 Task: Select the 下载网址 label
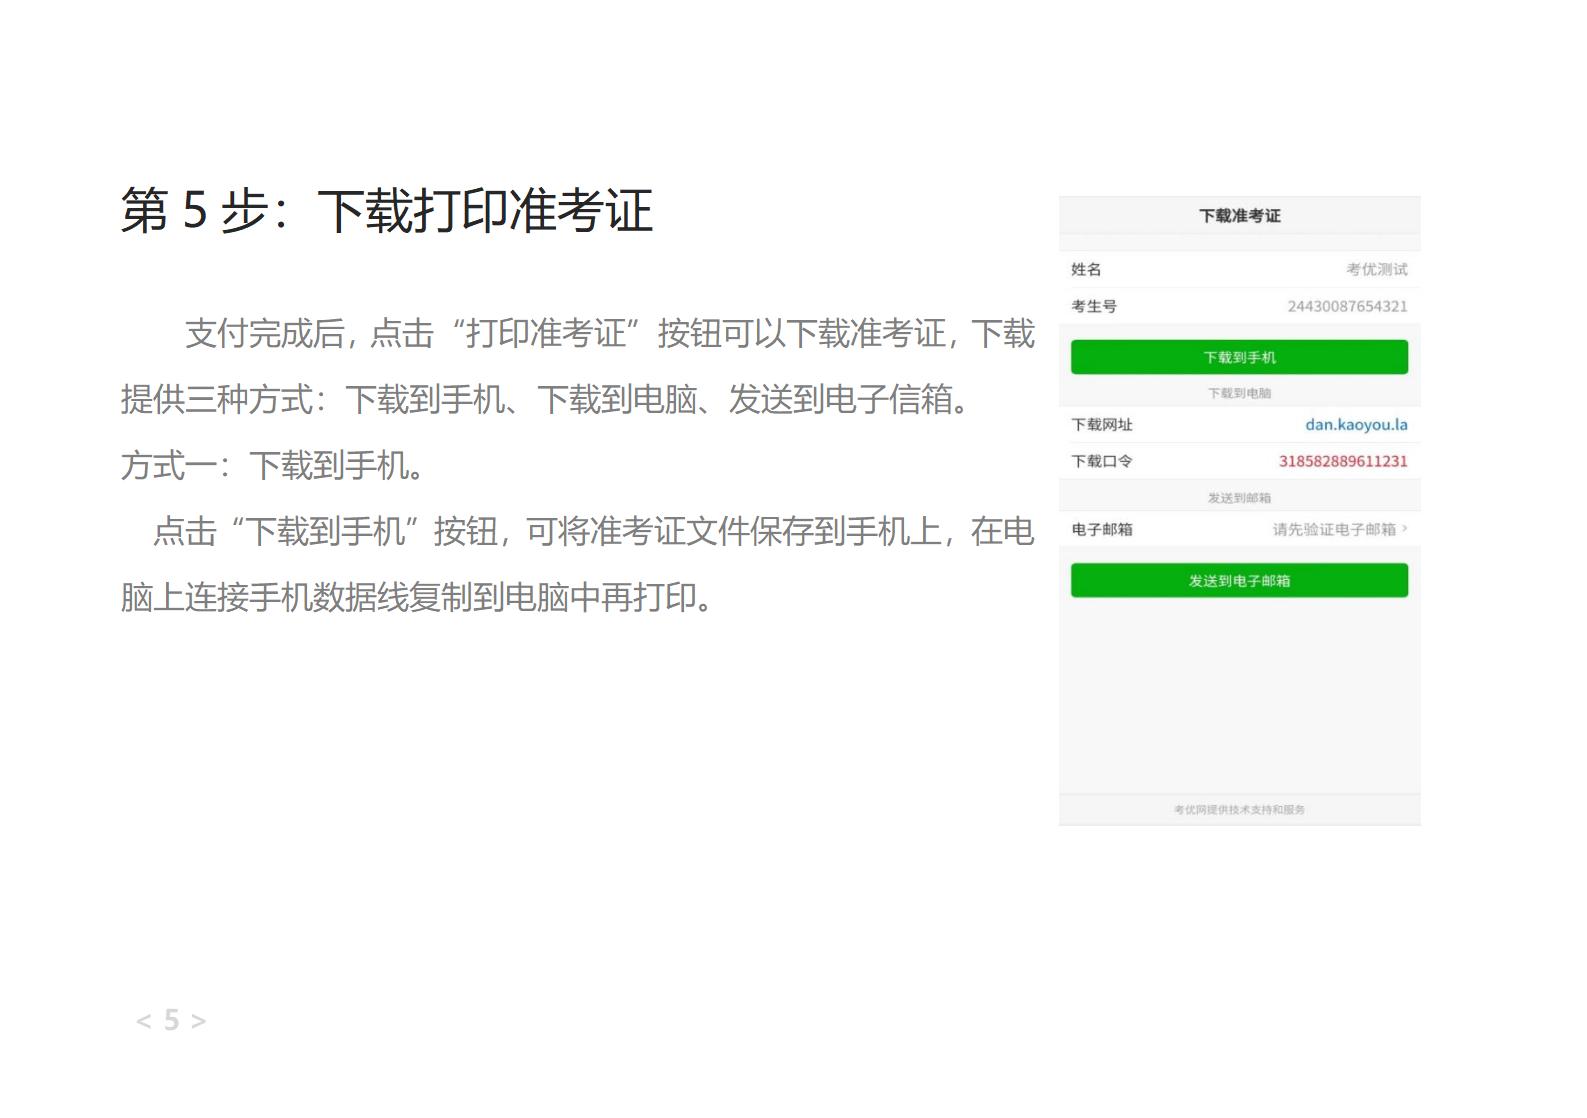tap(1101, 425)
